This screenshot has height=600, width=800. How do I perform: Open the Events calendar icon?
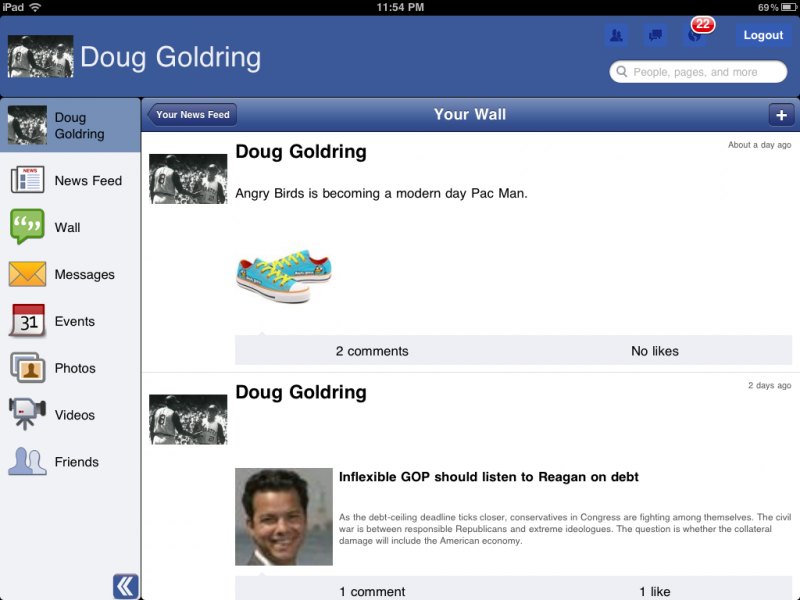(28, 320)
